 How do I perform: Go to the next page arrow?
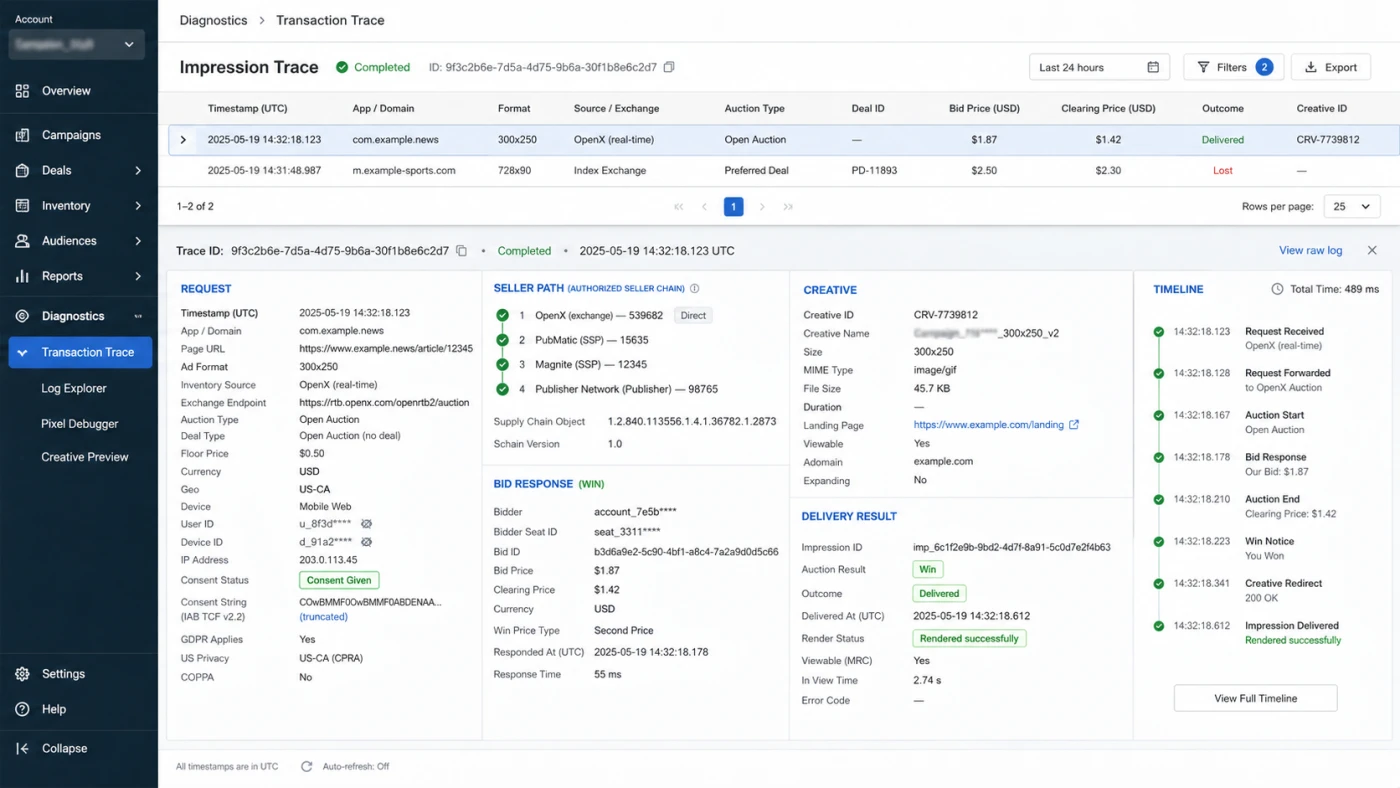(762, 207)
